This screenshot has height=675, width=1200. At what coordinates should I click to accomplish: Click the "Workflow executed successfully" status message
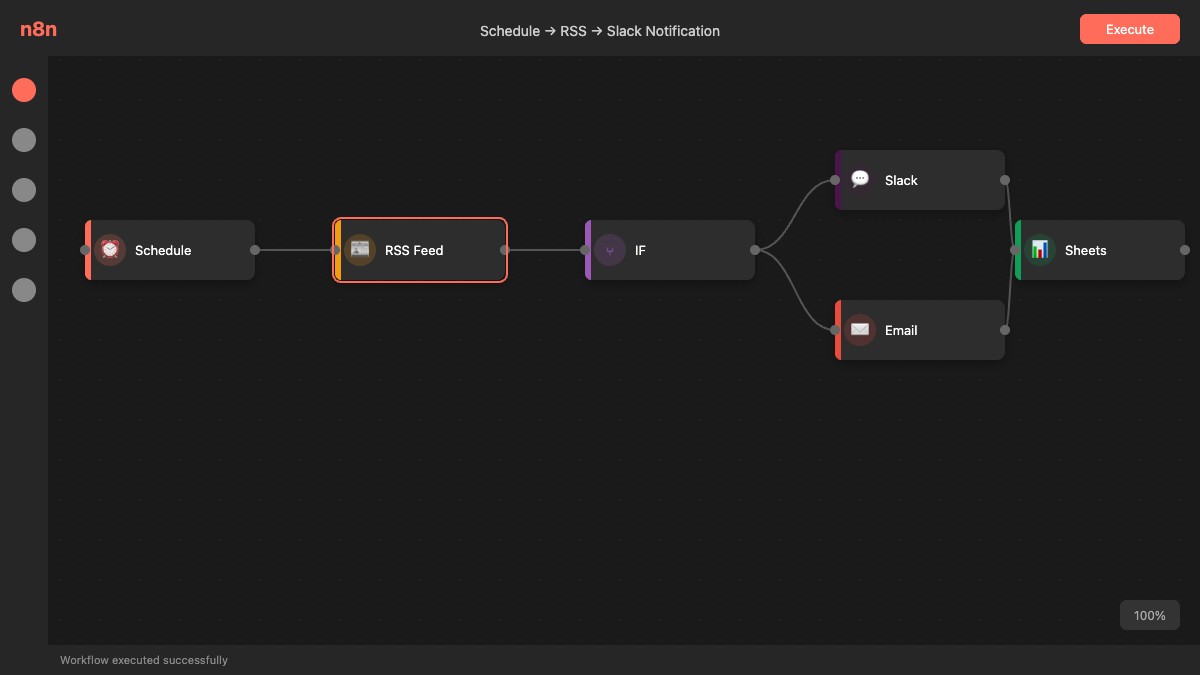[144, 660]
